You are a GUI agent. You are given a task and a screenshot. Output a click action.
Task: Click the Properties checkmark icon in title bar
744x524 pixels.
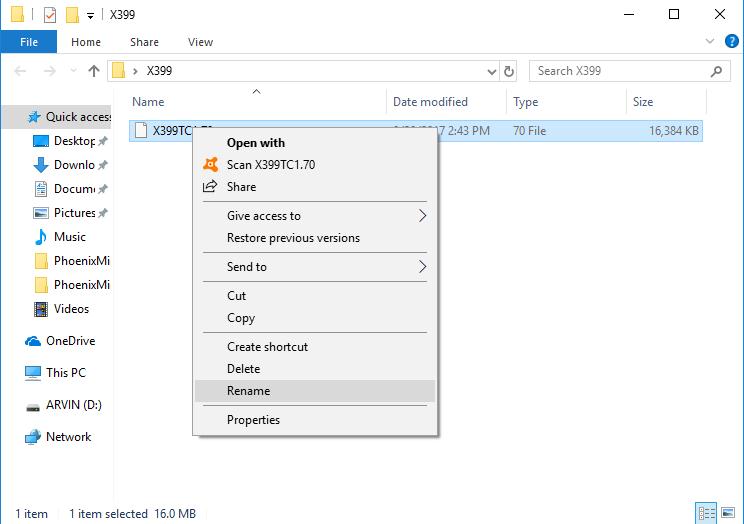pyautogui.click(x=49, y=15)
